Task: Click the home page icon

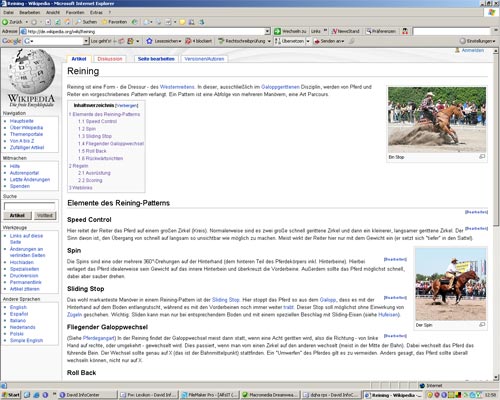Action: pos(67,22)
